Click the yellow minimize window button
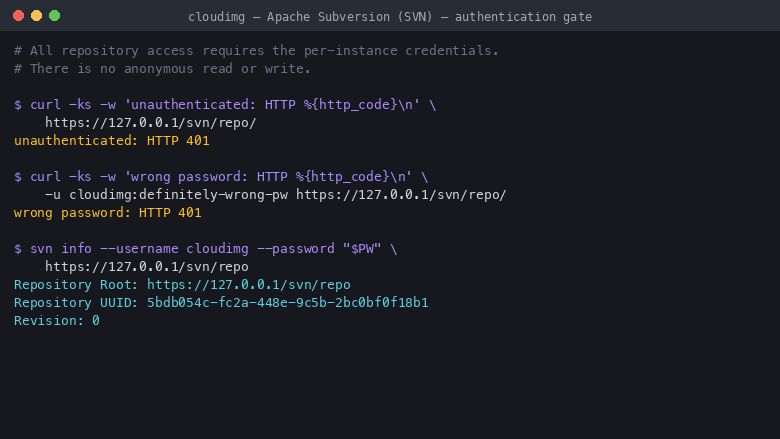 36,16
